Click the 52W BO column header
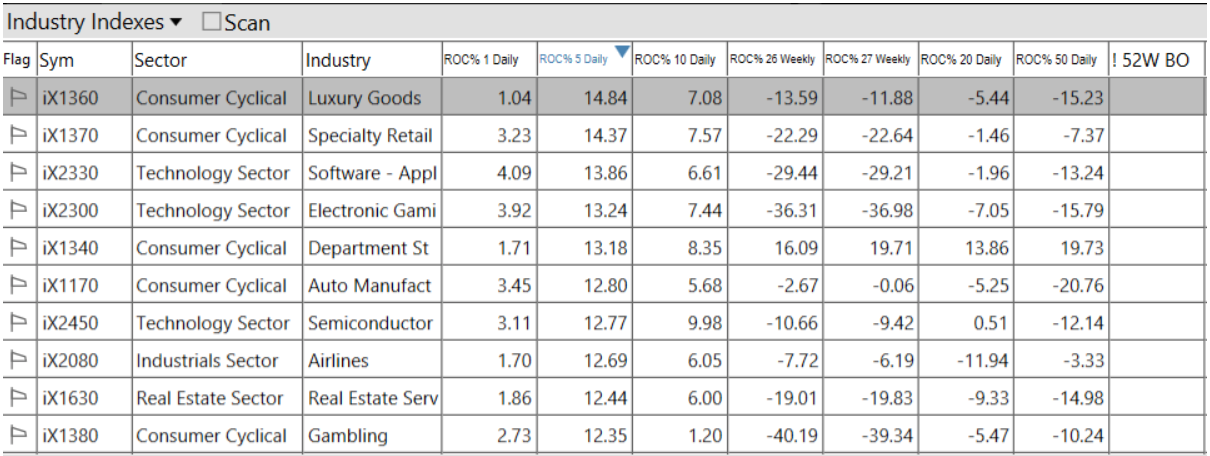 (1155, 60)
